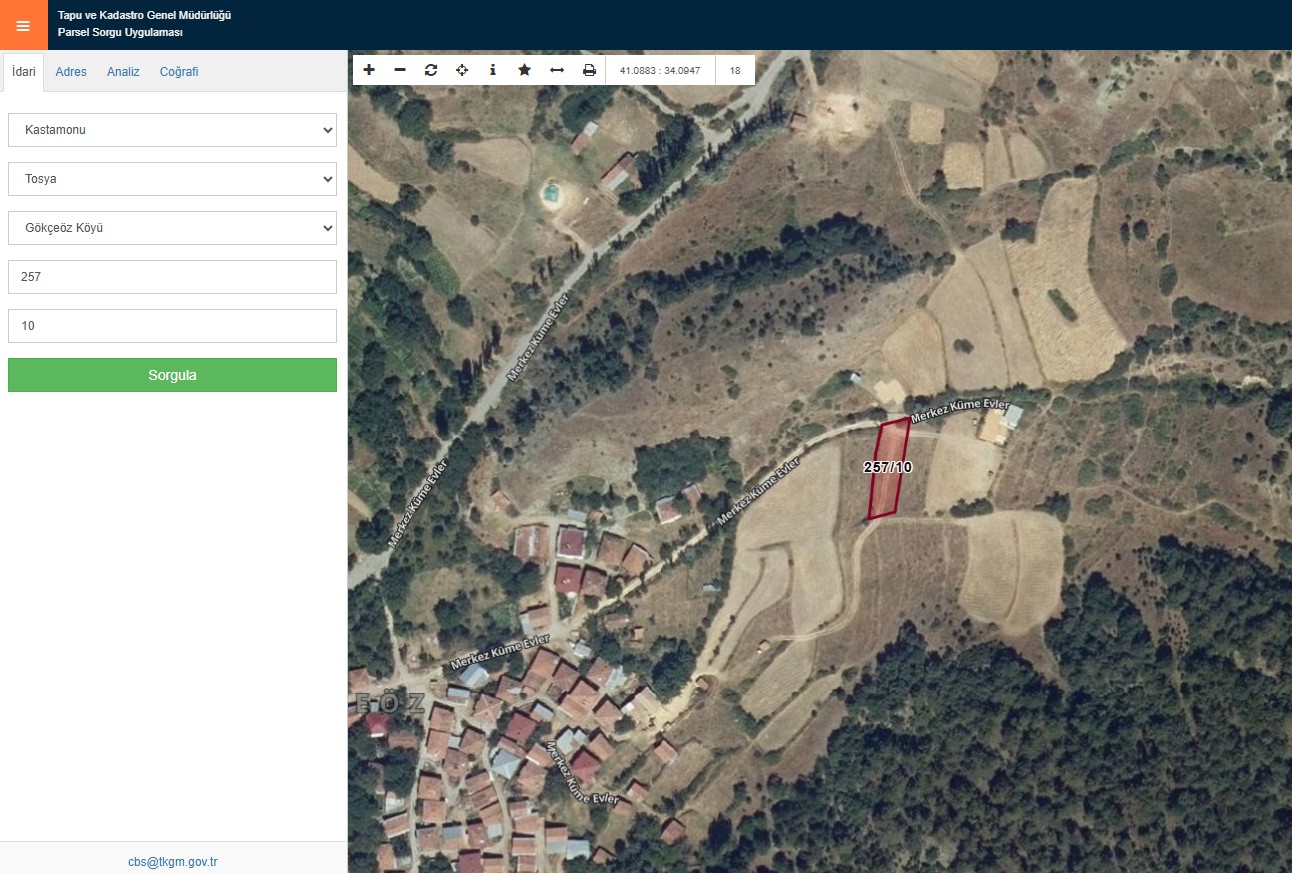Click the star favorites icon
The height and width of the screenshot is (873, 1292).
524,70
